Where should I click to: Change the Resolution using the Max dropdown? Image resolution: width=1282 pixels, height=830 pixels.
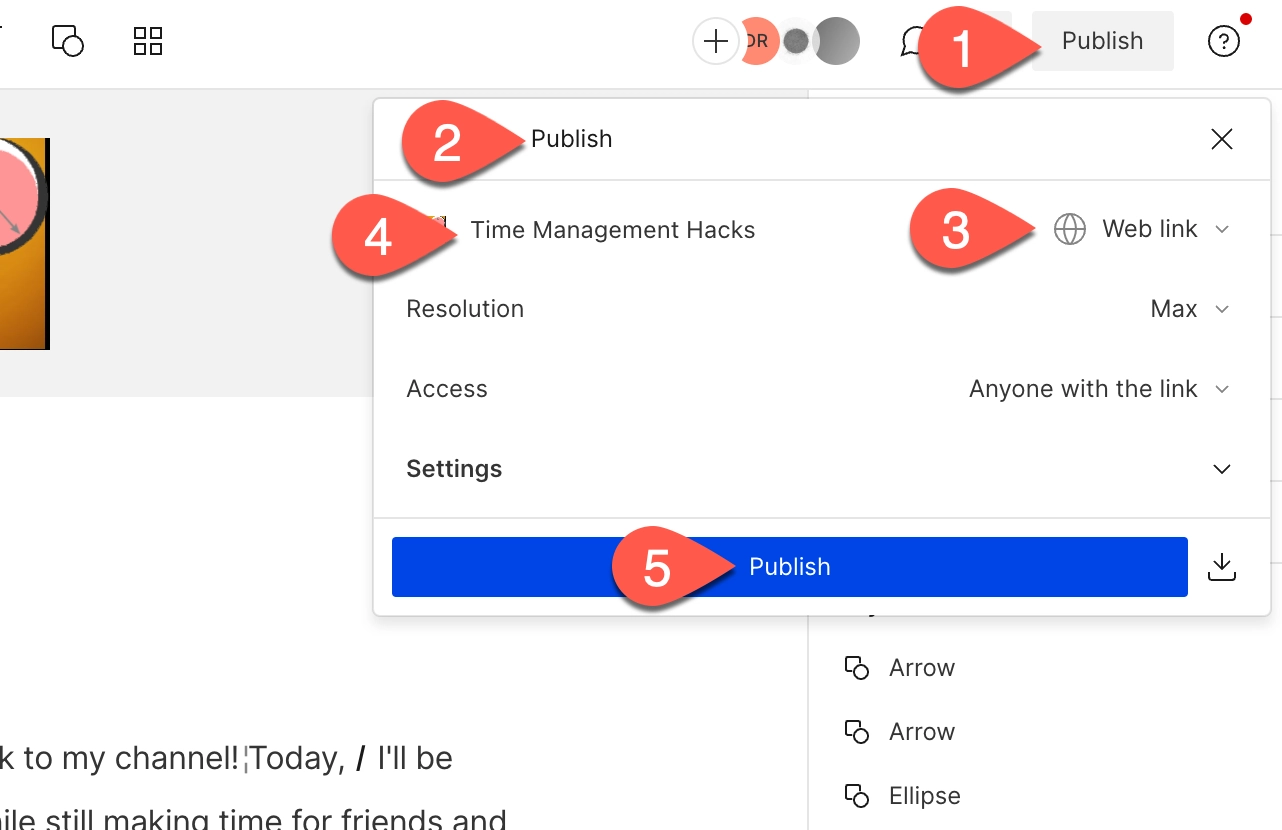1189,309
